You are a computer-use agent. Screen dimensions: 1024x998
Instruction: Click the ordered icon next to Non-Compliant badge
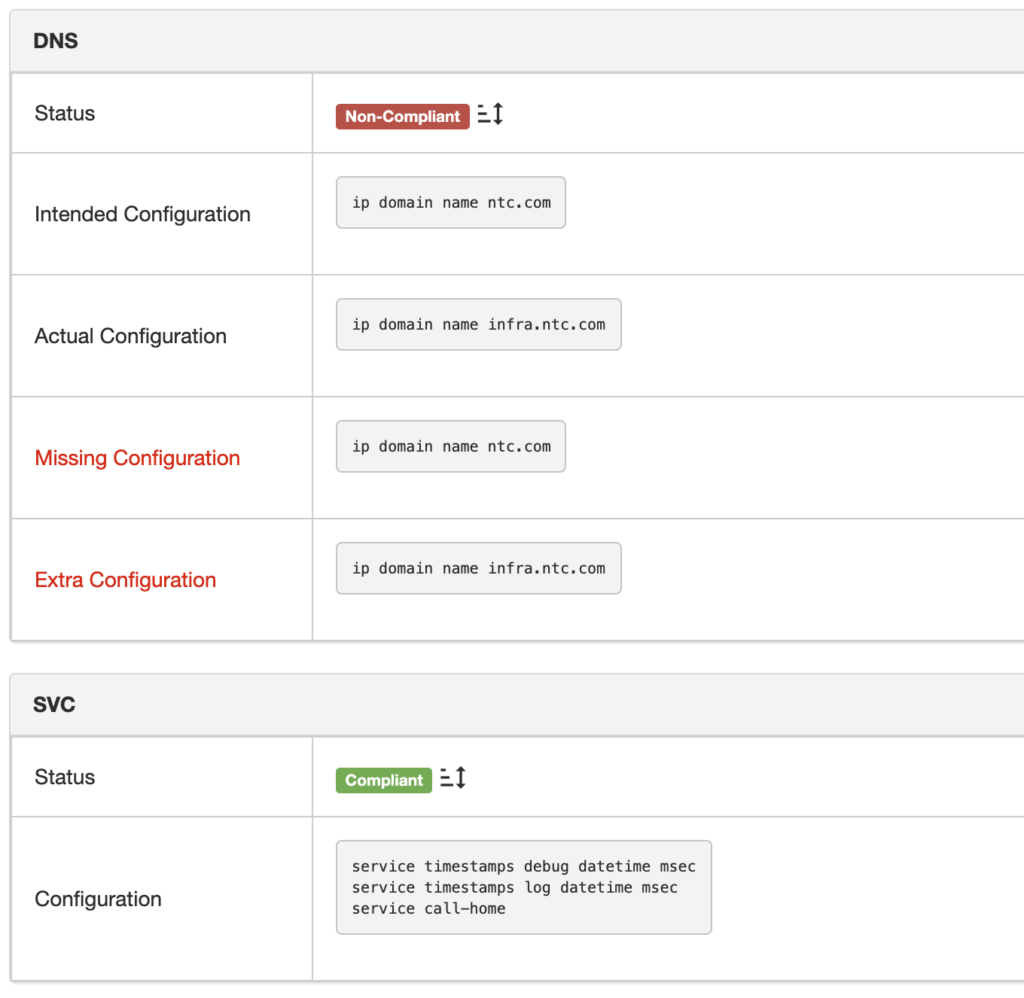[490, 115]
